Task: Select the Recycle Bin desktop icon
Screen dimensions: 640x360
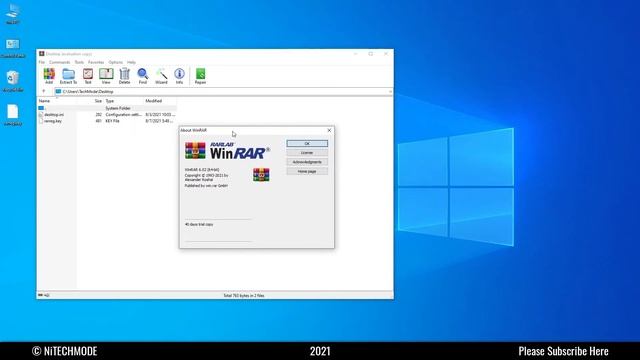Action: pyautogui.click(x=13, y=81)
